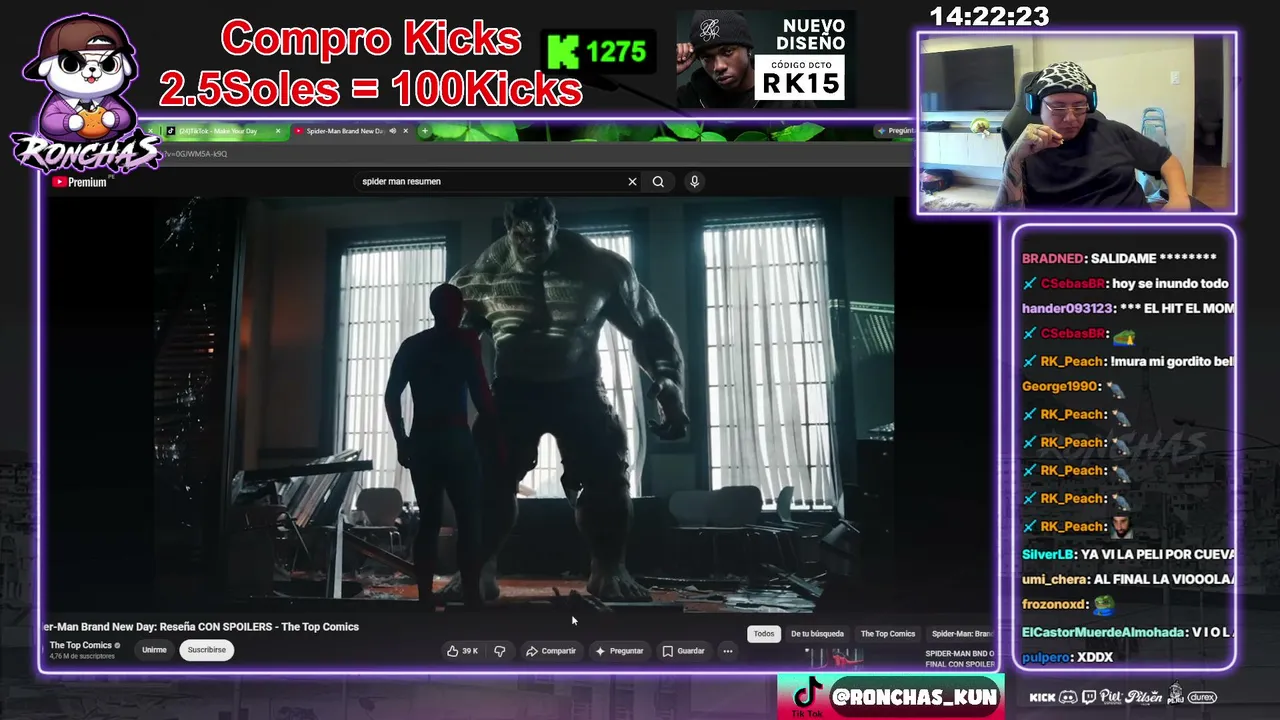Start voice search with the microphone icon
Viewport: 1280px width, 720px height.
[694, 182]
